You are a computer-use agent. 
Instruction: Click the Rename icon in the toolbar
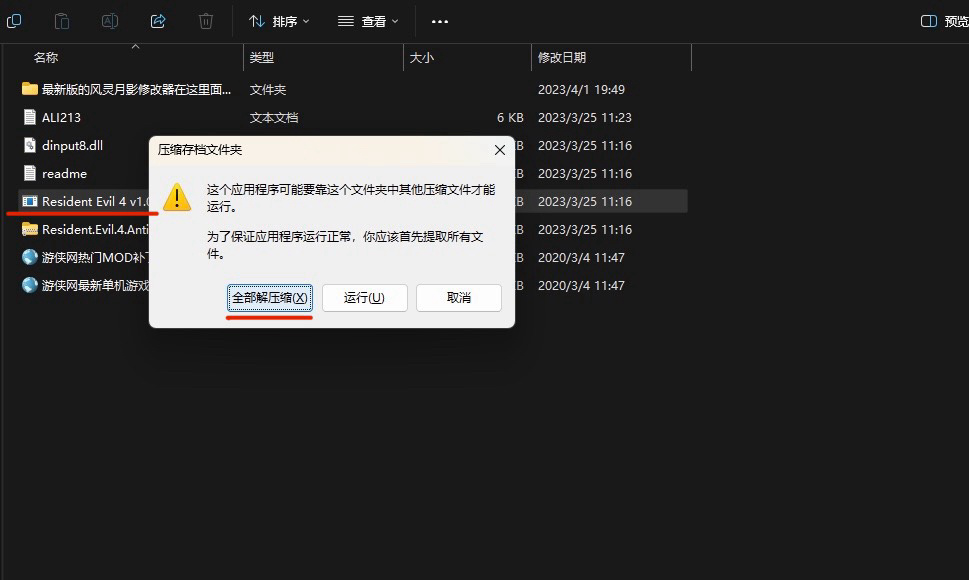pos(110,21)
